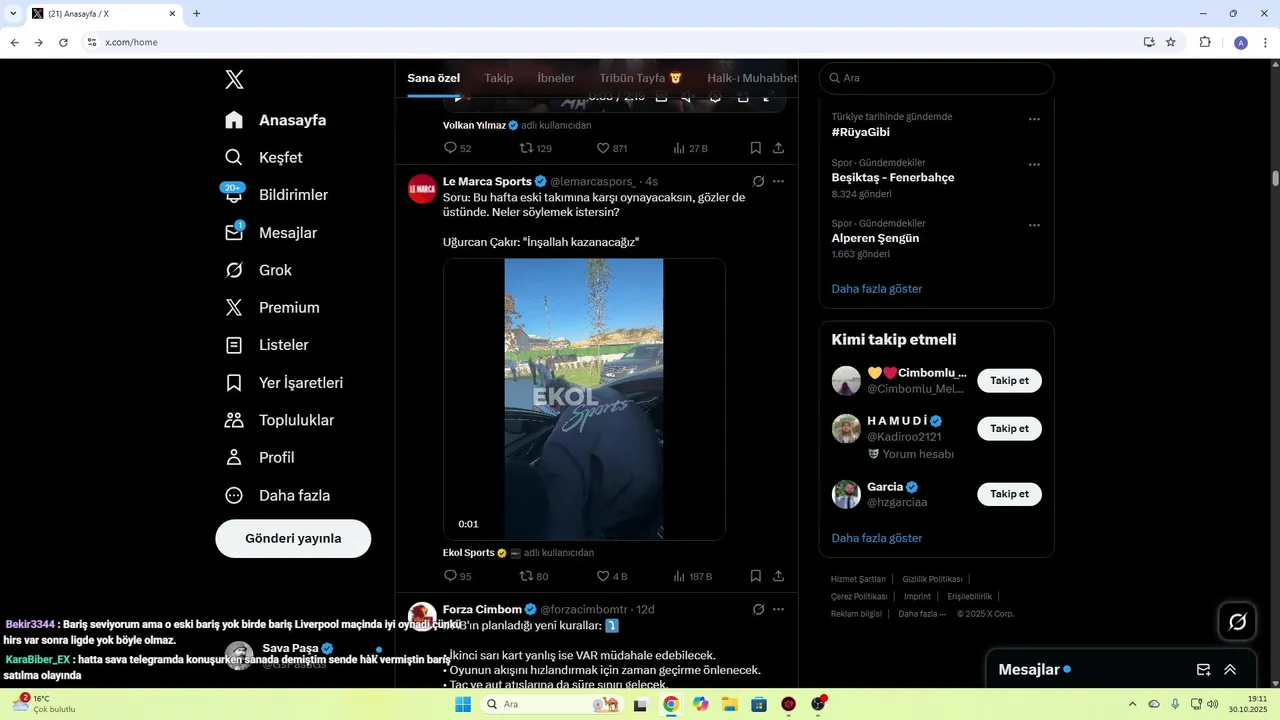1280x720 pixels.
Task: Open Beşiktaş - Fenerbahçe trend
Action: tap(892, 177)
